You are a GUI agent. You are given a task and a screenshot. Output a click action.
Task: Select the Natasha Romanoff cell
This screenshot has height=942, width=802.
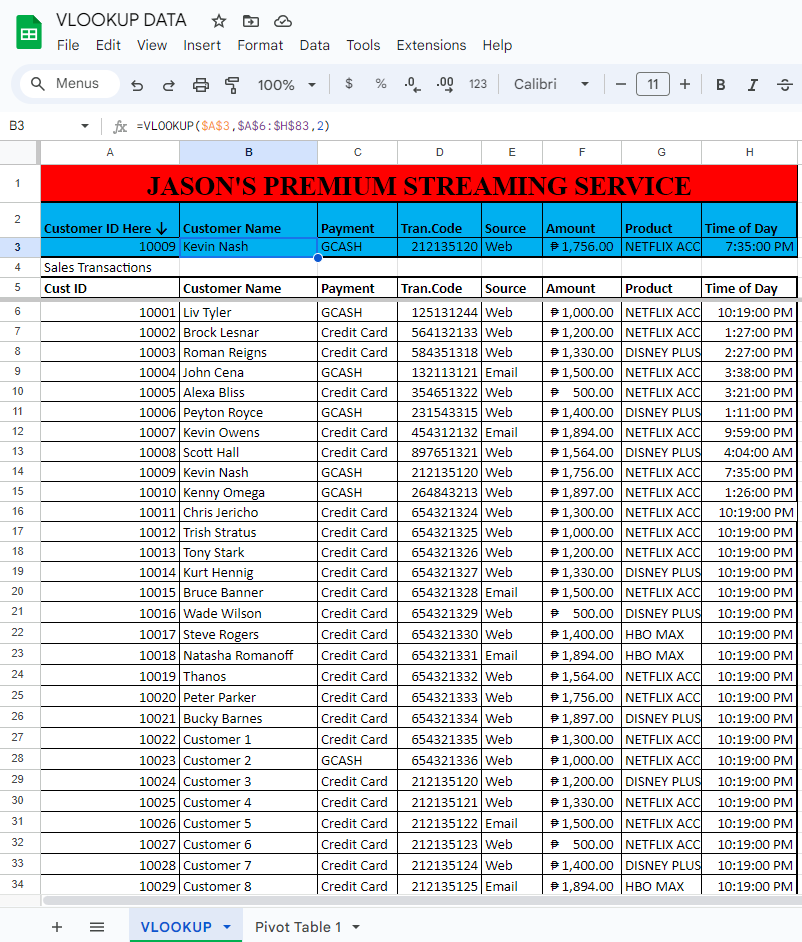click(x=249, y=655)
